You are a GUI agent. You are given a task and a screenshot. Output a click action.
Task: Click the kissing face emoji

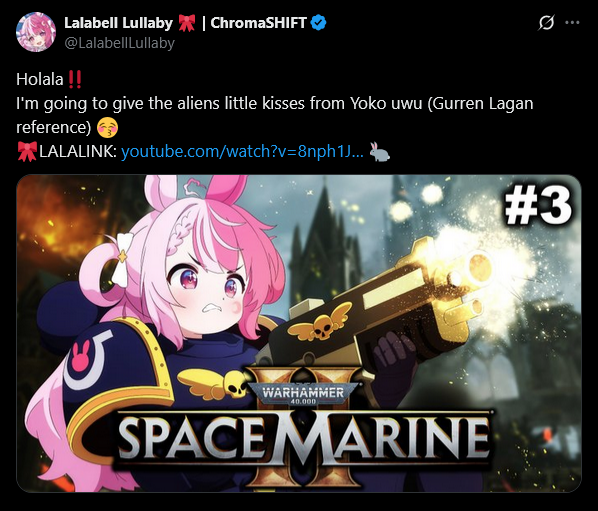(x=108, y=128)
